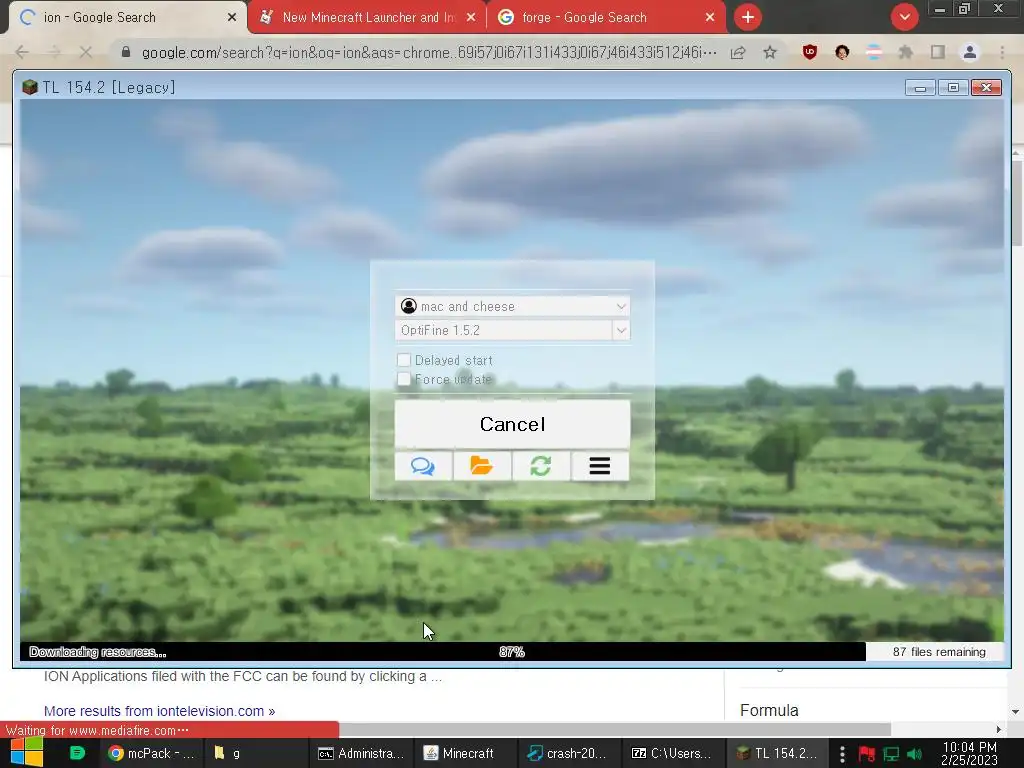Open the Chrome three-dot menu
Screen dimensions: 1024x768
point(1002,52)
